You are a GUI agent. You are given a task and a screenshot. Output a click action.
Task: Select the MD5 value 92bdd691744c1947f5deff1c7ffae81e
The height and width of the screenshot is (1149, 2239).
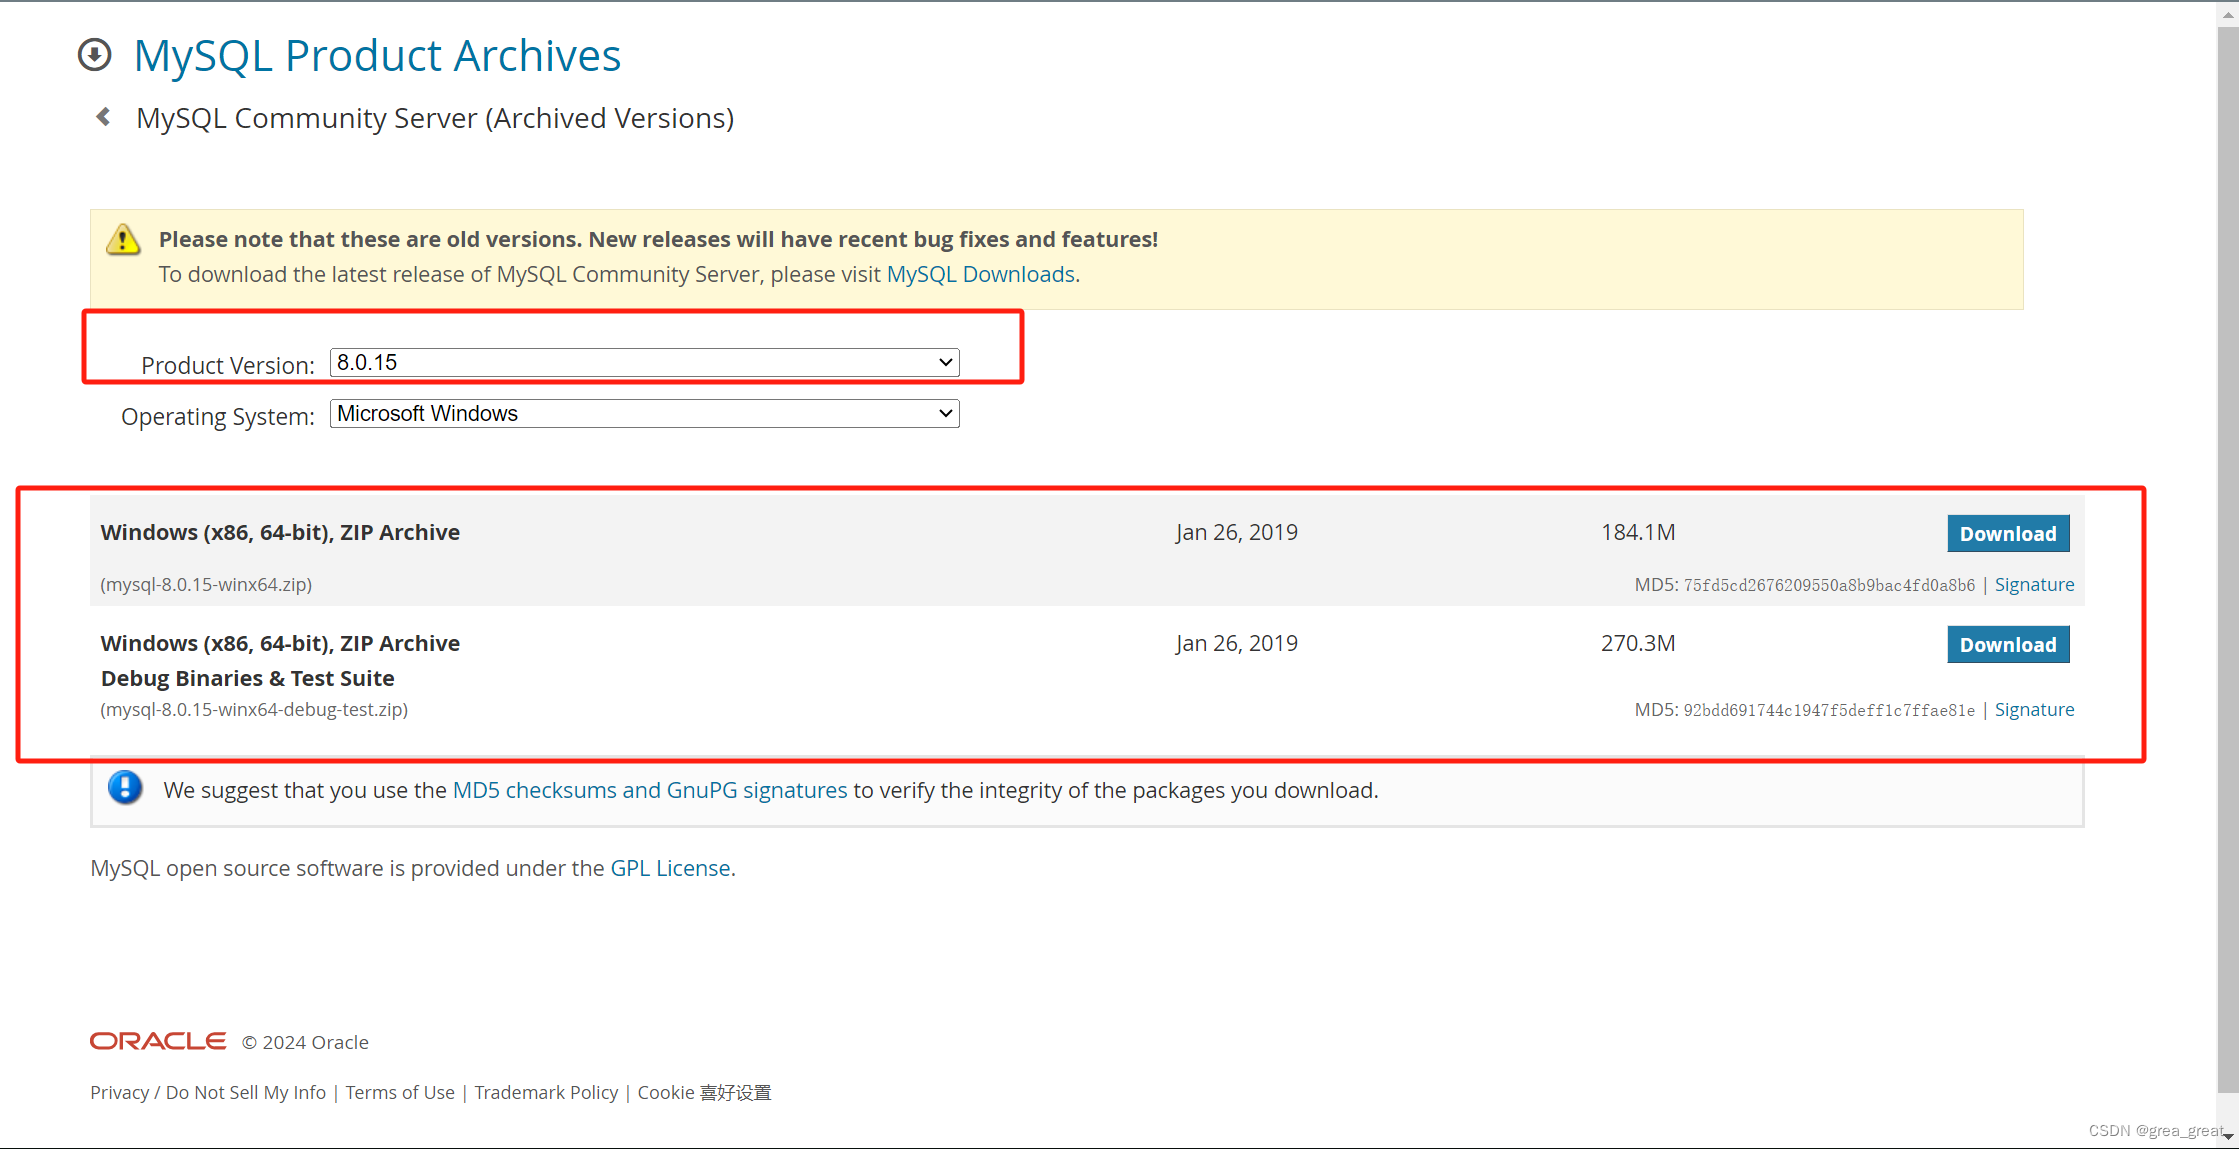1829,710
